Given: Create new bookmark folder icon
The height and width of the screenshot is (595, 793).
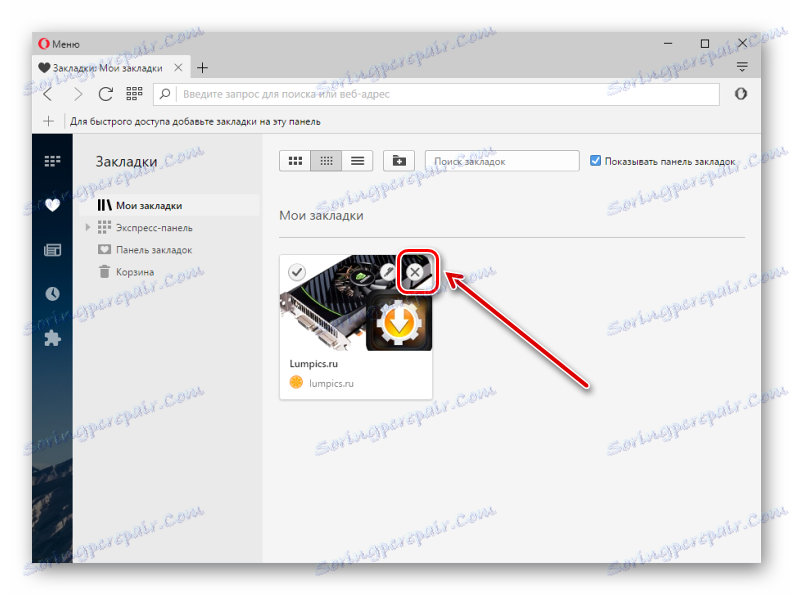Looking at the screenshot, I should point(399,161).
